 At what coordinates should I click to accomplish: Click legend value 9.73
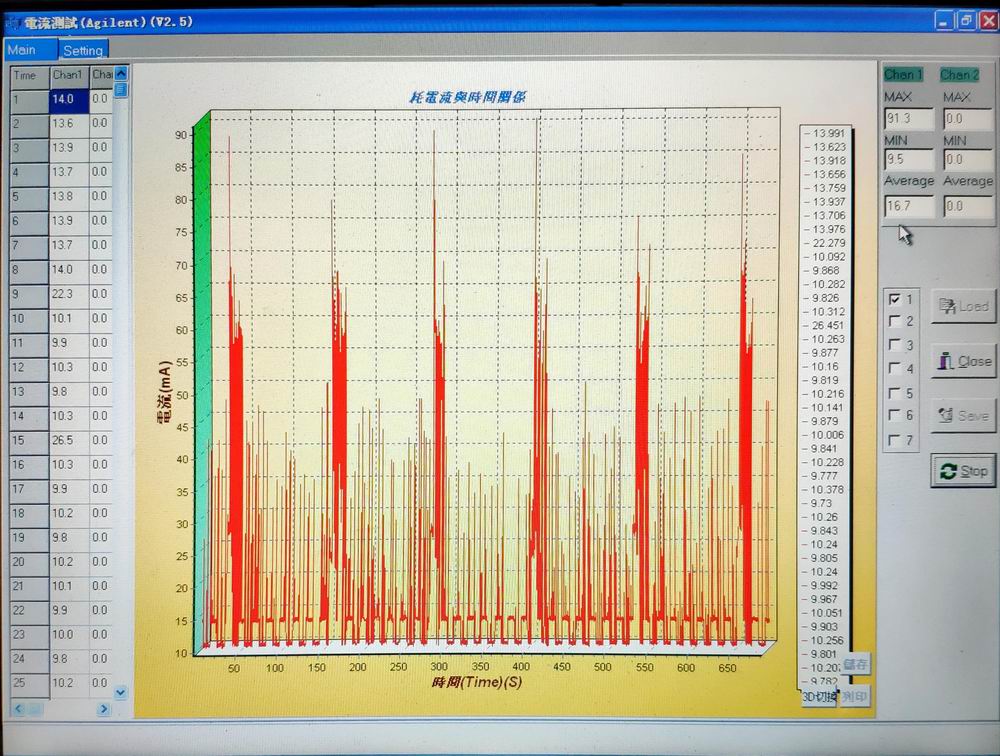click(x=821, y=503)
